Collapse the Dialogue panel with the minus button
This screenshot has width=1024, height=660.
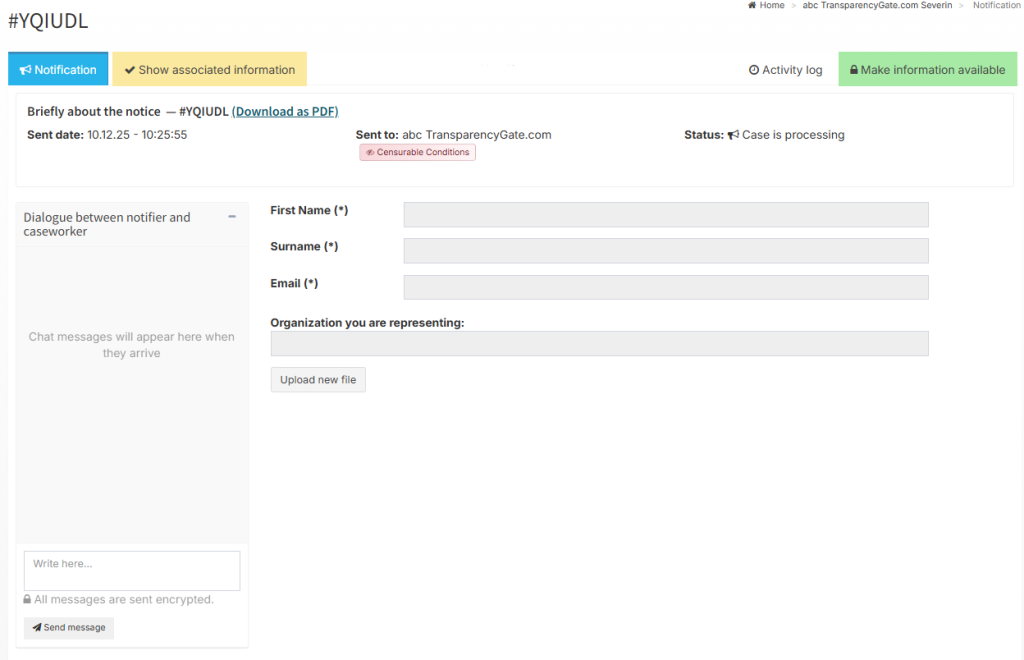pyautogui.click(x=232, y=217)
